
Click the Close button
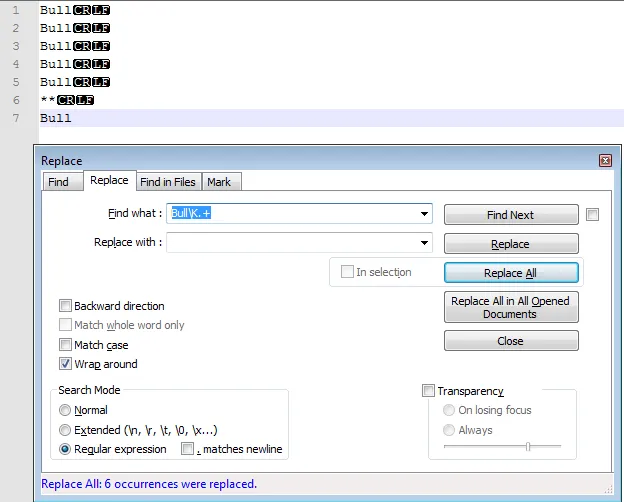[511, 341]
